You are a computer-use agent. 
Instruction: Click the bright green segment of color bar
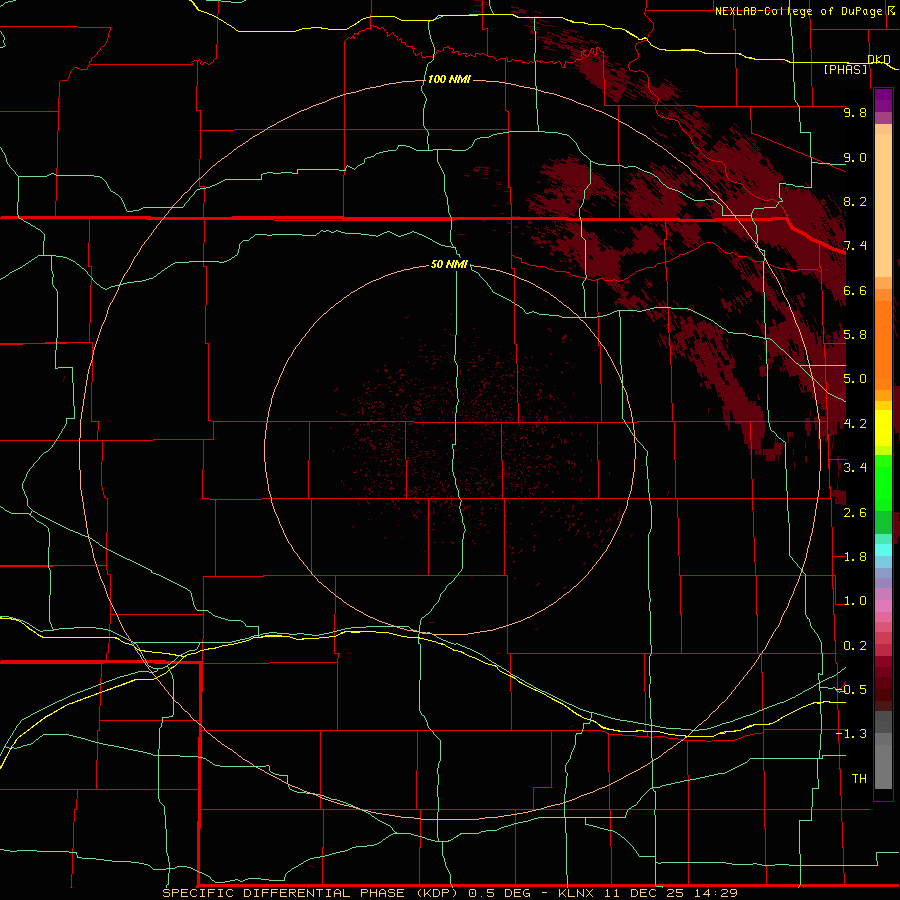pyautogui.click(x=883, y=483)
